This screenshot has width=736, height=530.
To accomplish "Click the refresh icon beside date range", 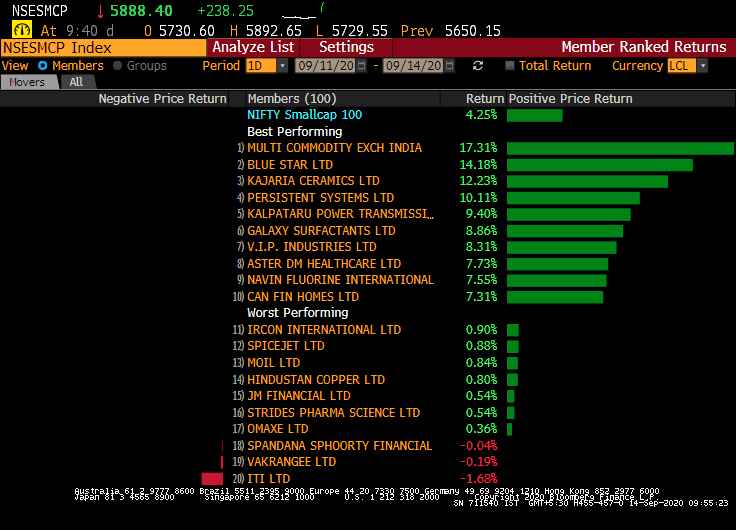I will pos(478,66).
